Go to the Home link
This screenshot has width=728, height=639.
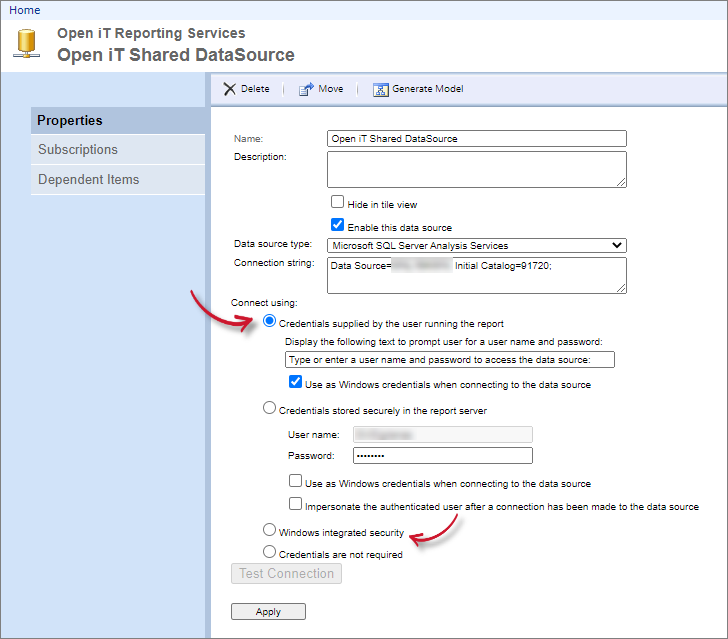(x=25, y=10)
